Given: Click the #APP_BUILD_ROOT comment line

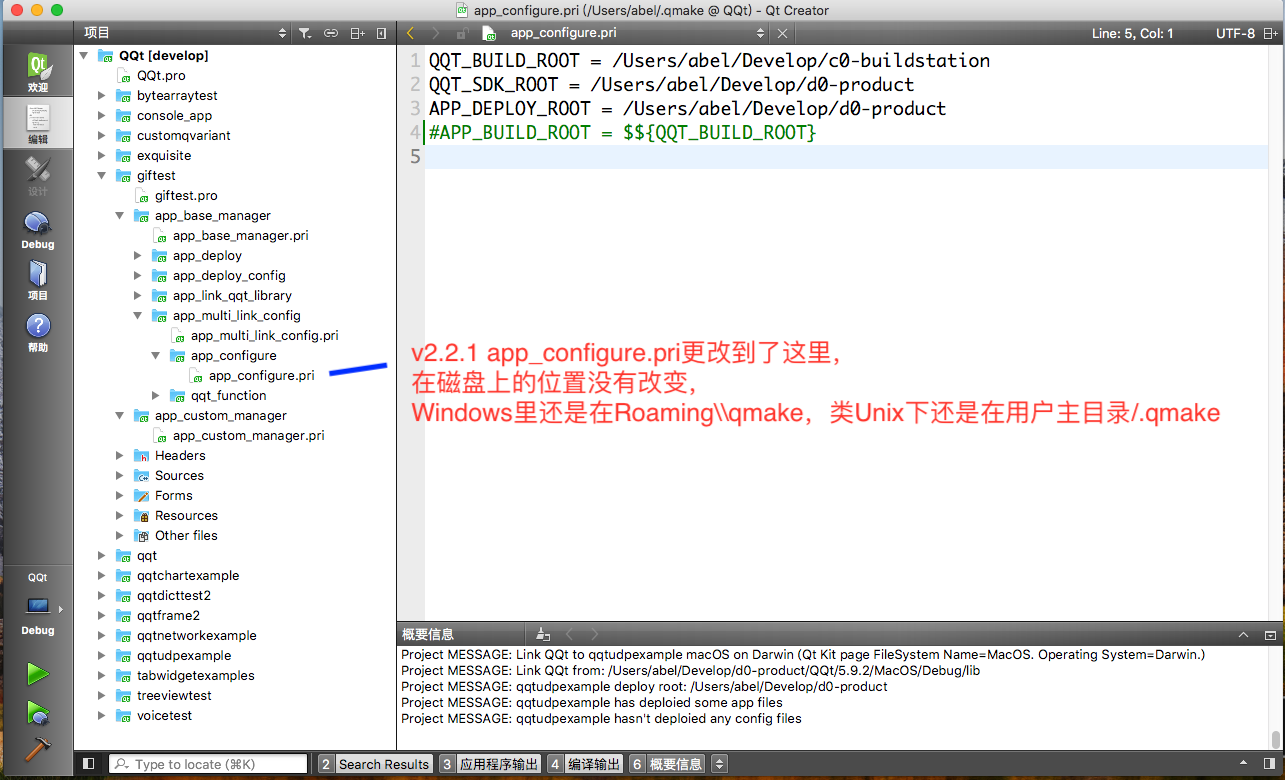Looking at the screenshot, I should click(622, 132).
